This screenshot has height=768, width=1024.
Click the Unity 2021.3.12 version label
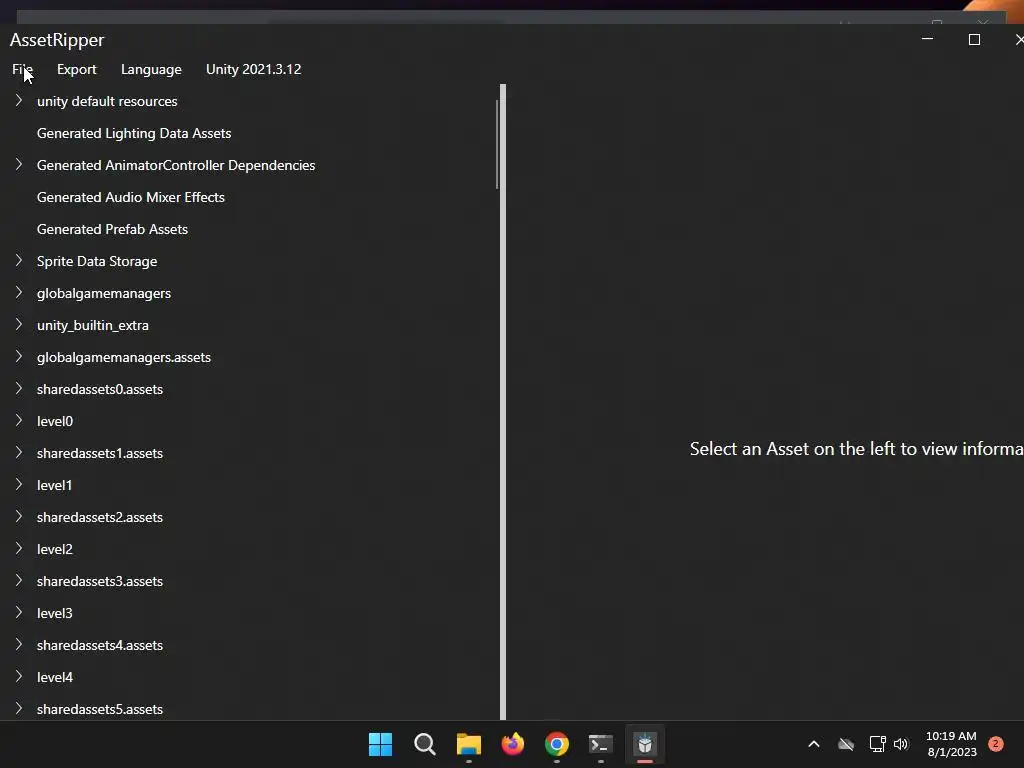253,69
